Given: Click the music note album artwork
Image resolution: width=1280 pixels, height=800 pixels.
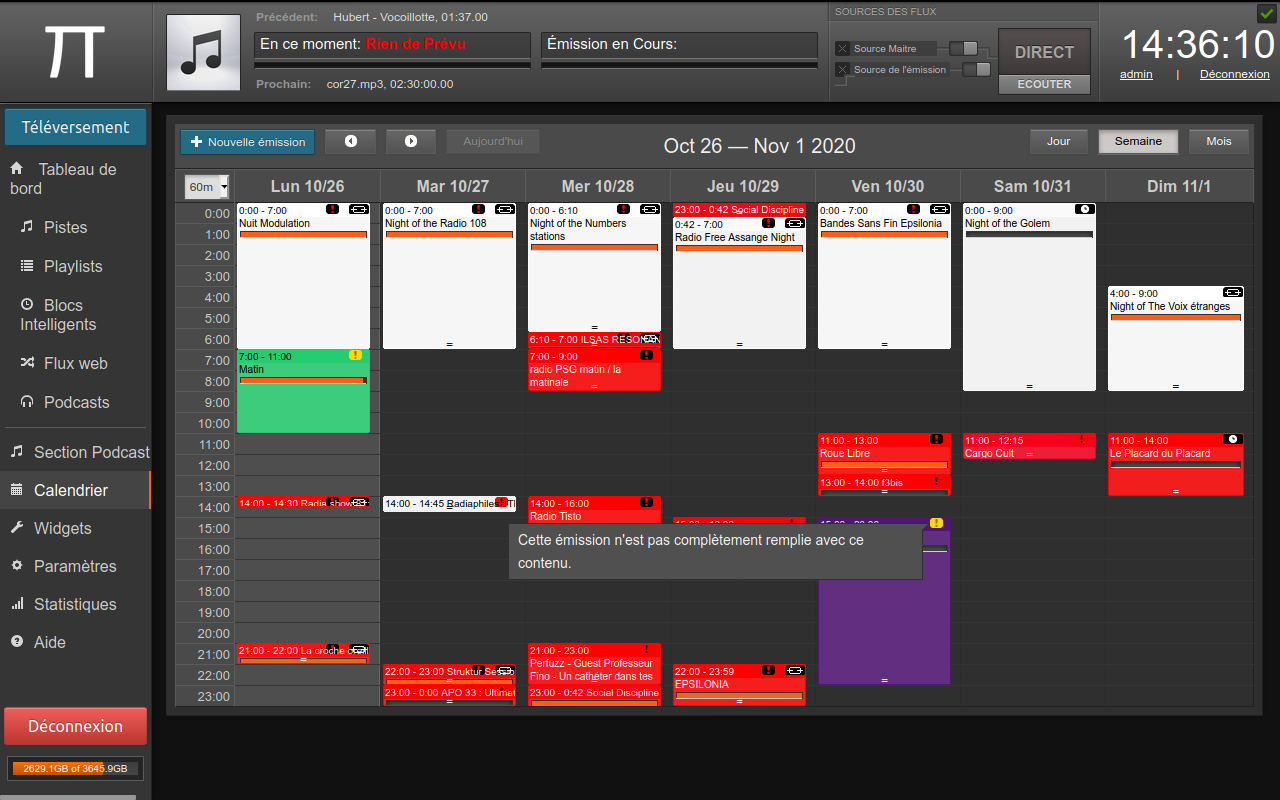Looking at the screenshot, I should click(203, 52).
